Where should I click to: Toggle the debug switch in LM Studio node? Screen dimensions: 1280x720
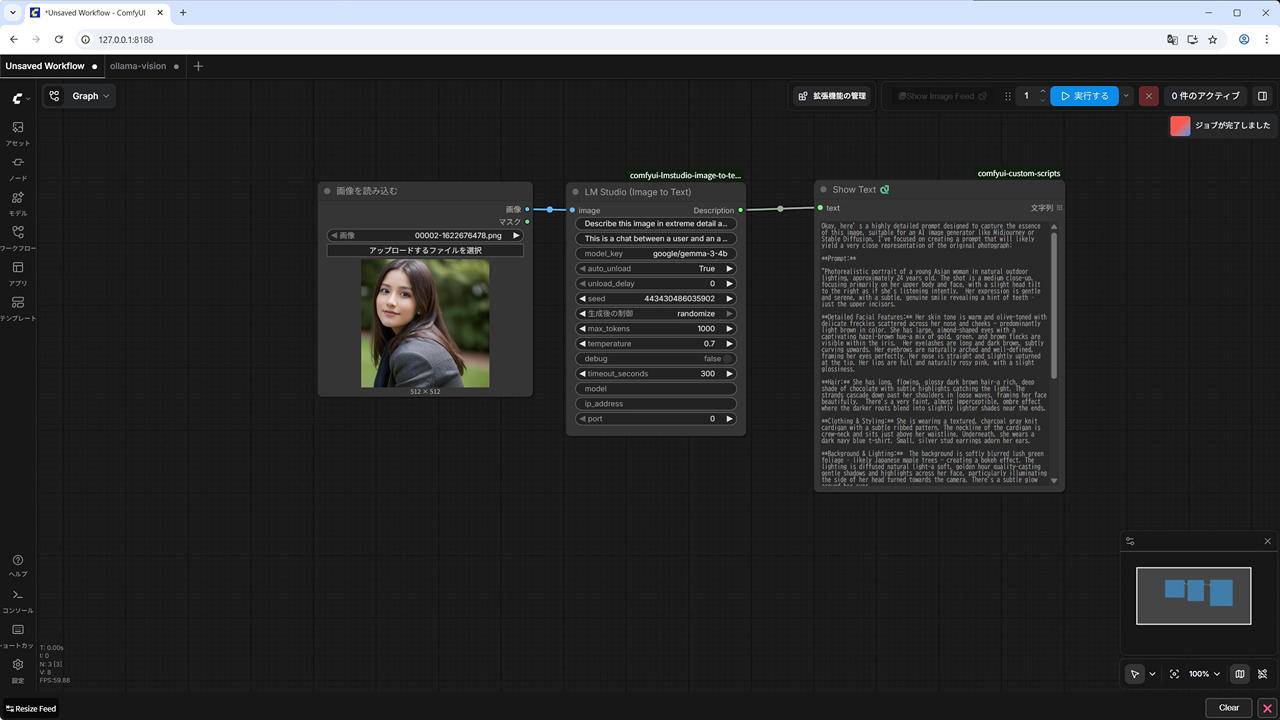729,359
